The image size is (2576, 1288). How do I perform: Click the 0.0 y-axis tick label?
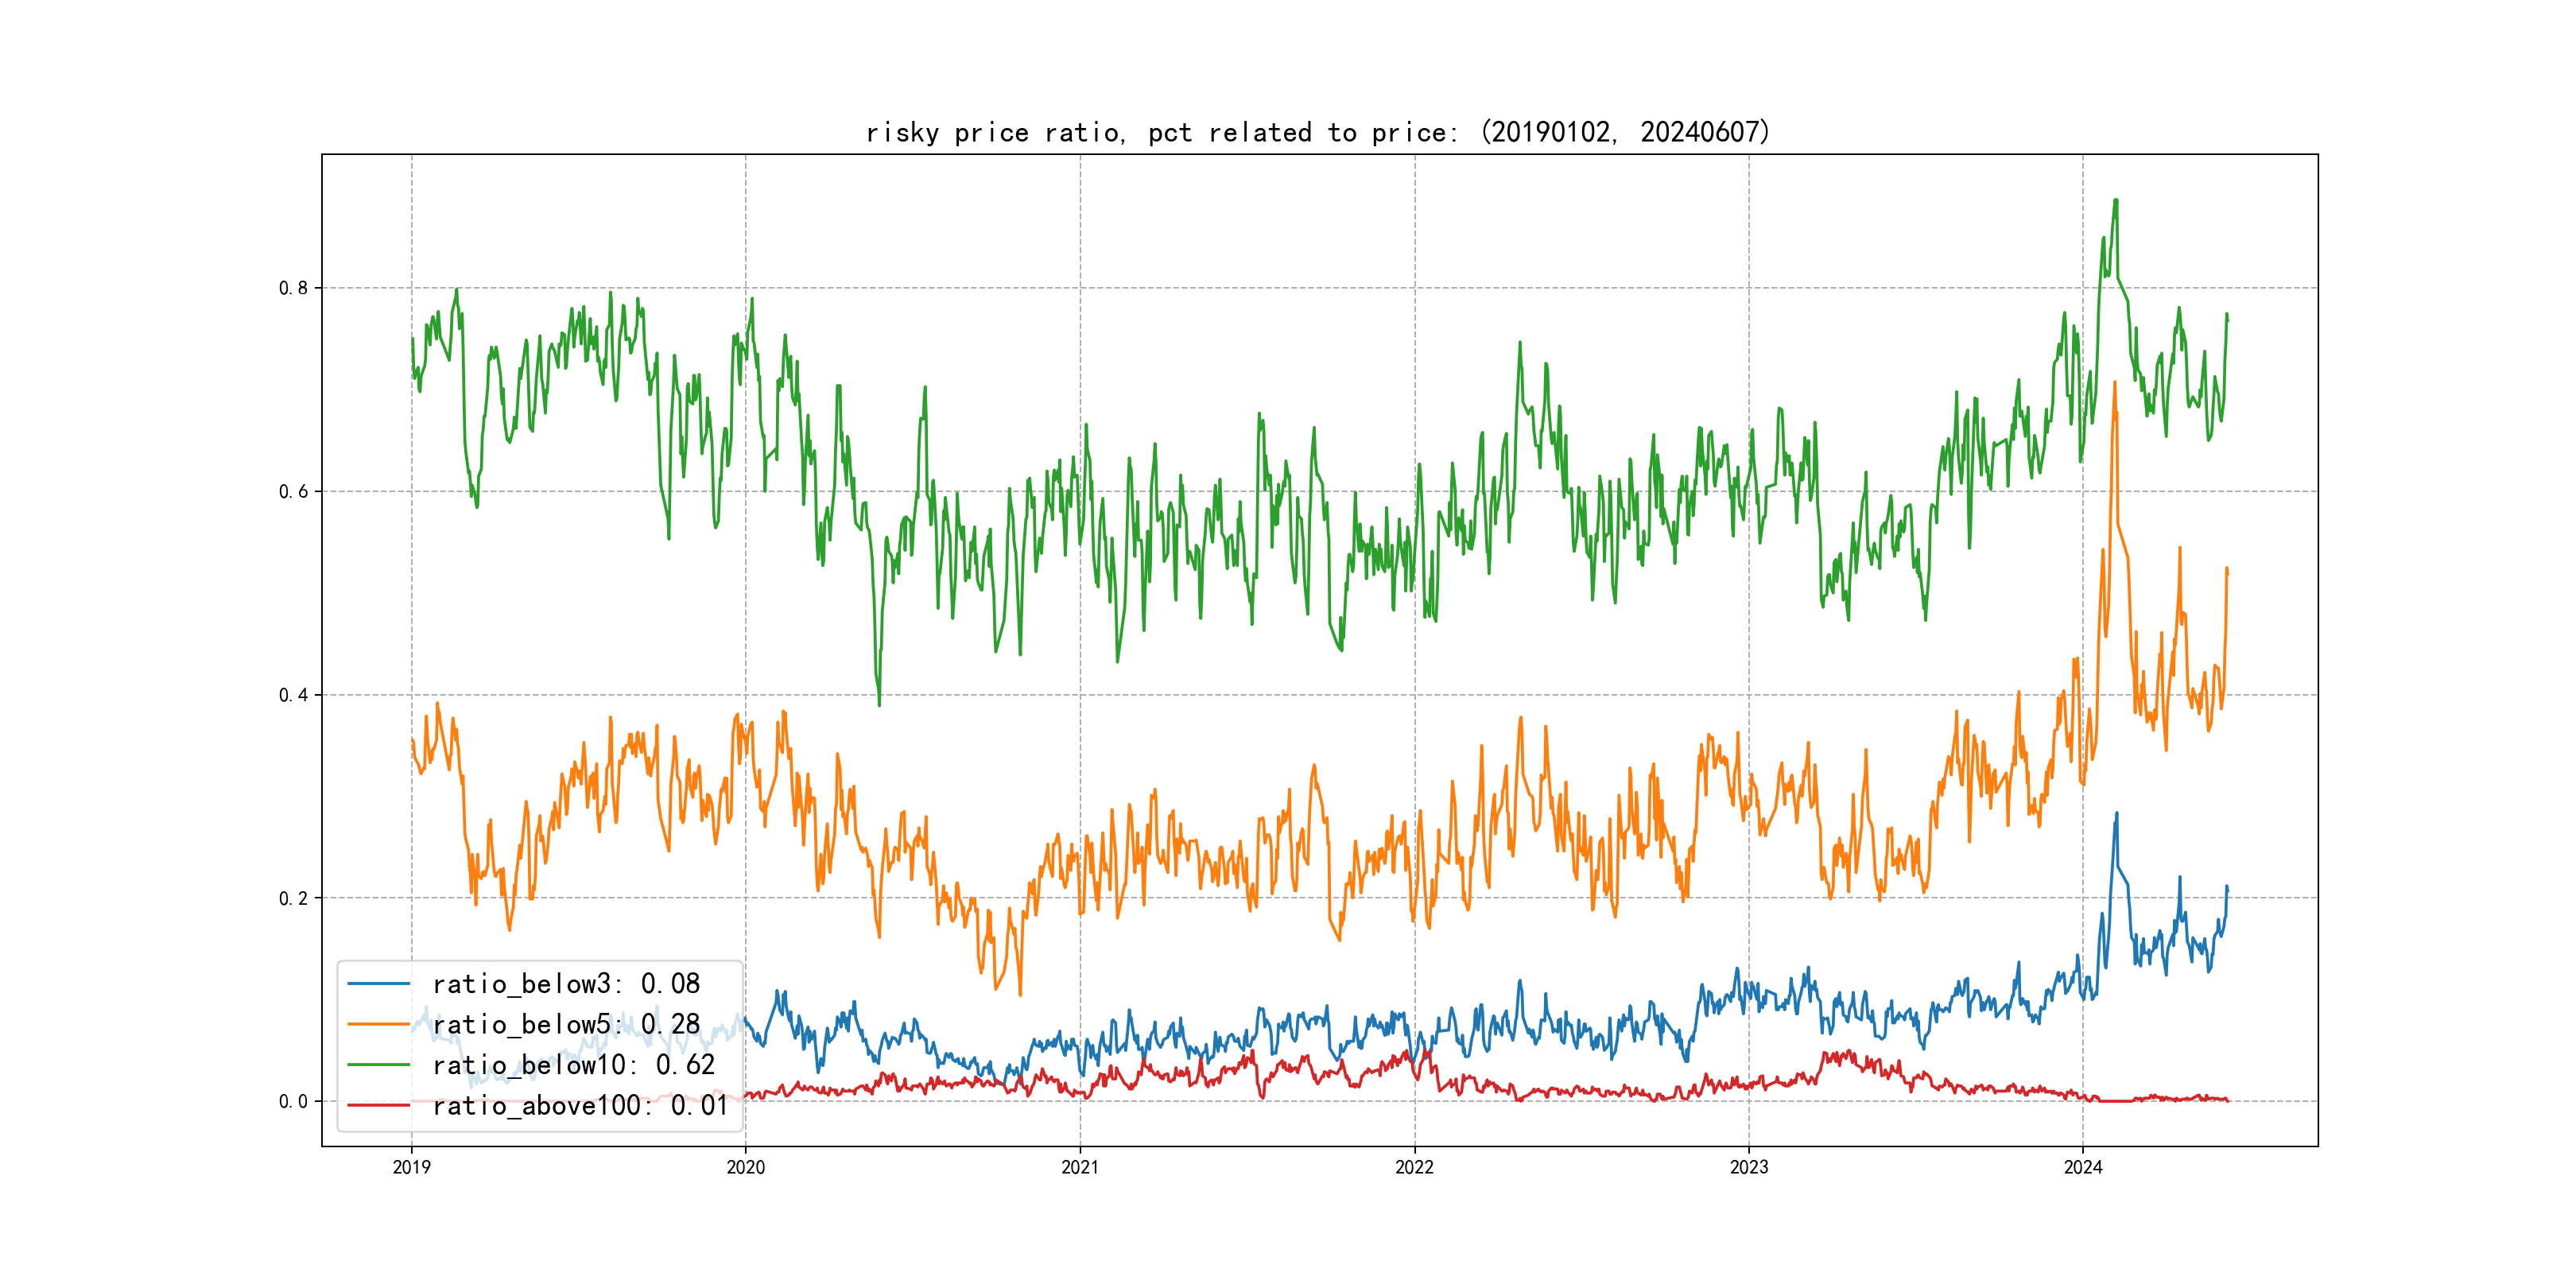(x=293, y=1101)
